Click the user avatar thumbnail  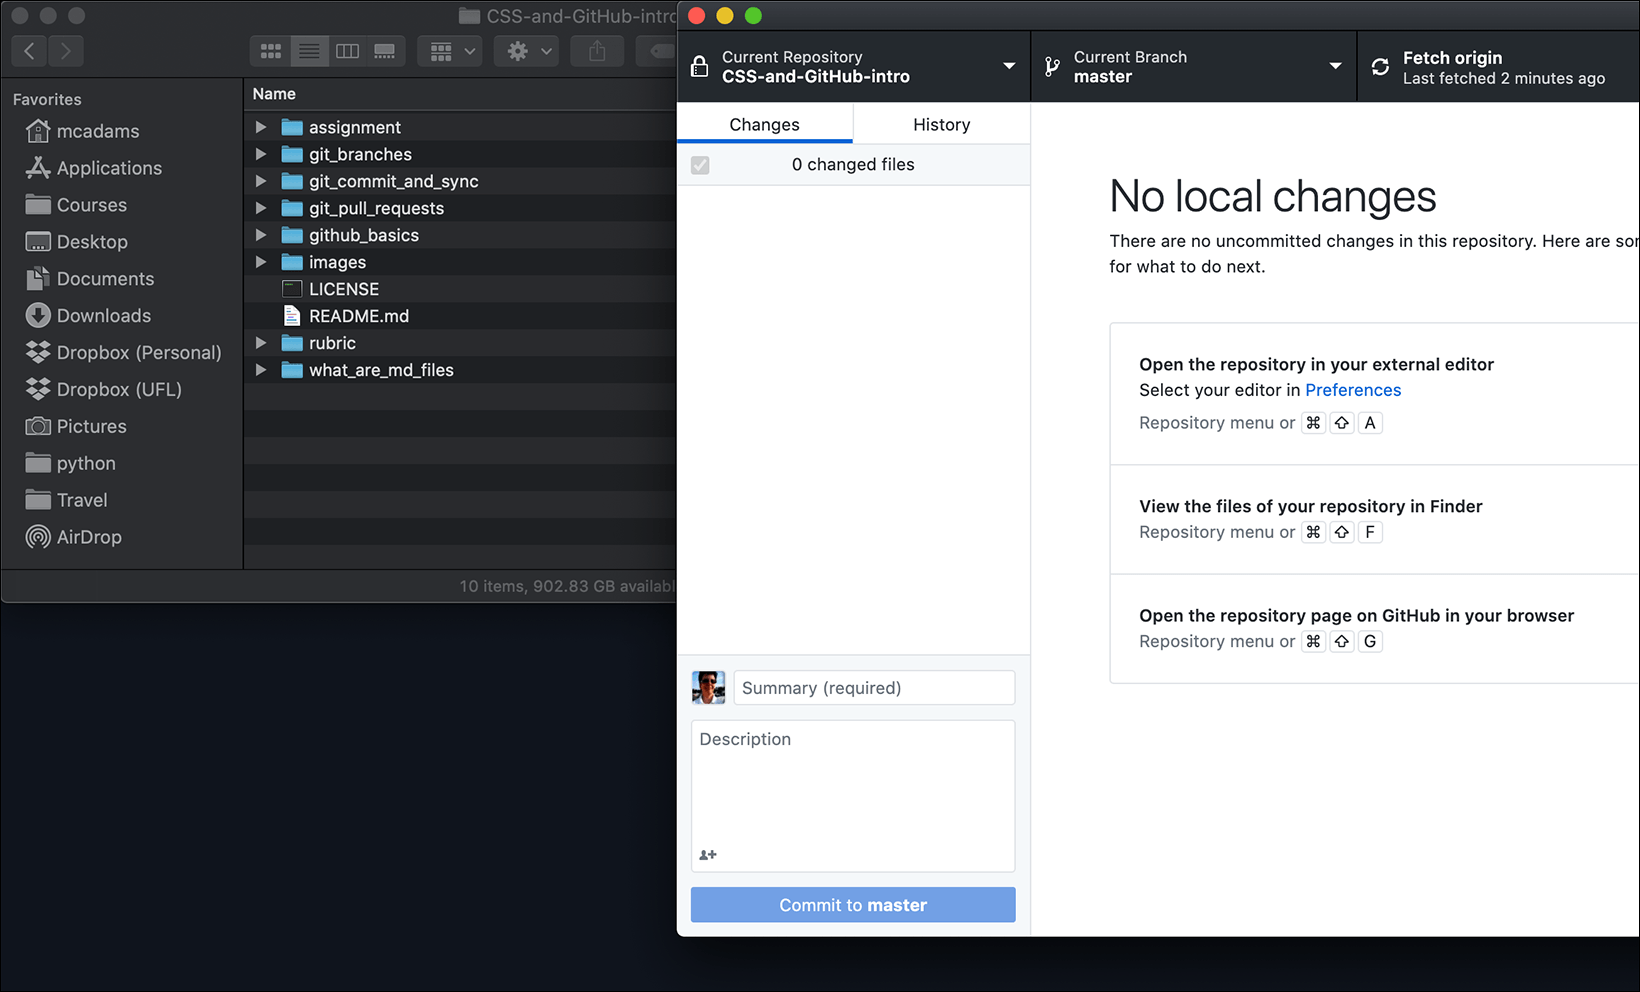[x=709, y=688]
